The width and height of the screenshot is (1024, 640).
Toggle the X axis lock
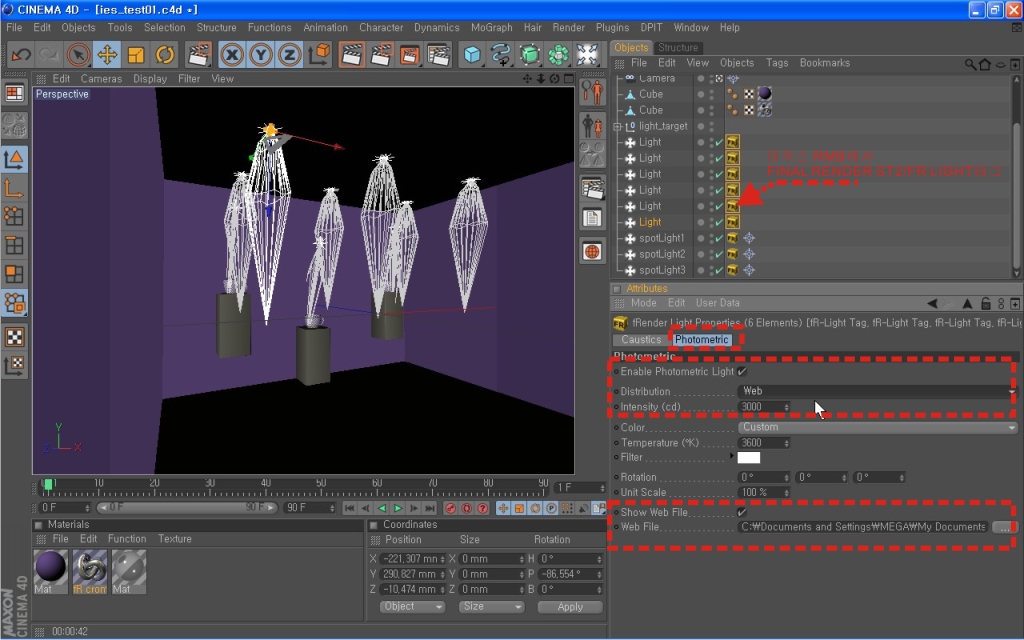(x=232, y=55)
